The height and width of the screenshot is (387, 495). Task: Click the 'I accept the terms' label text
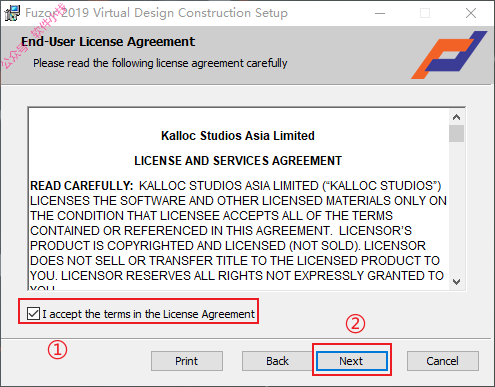coord(148,314)
